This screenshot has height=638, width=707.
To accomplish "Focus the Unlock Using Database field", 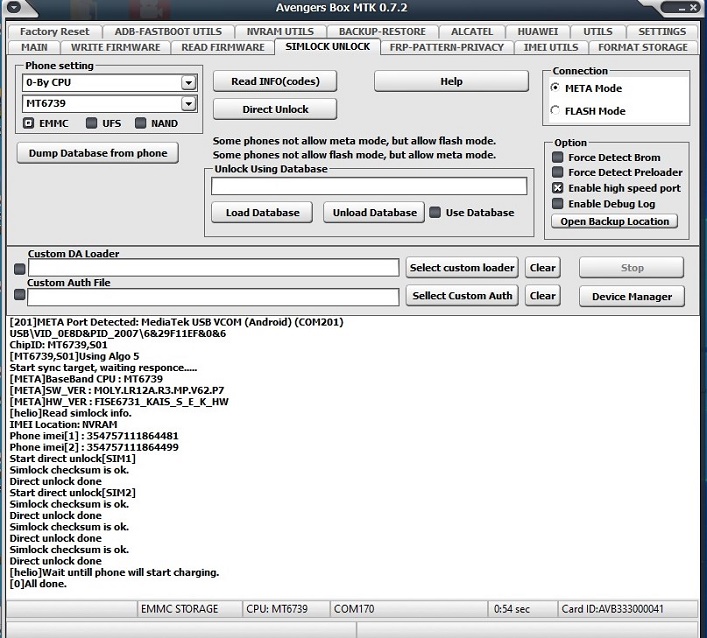I will [369, 186].
